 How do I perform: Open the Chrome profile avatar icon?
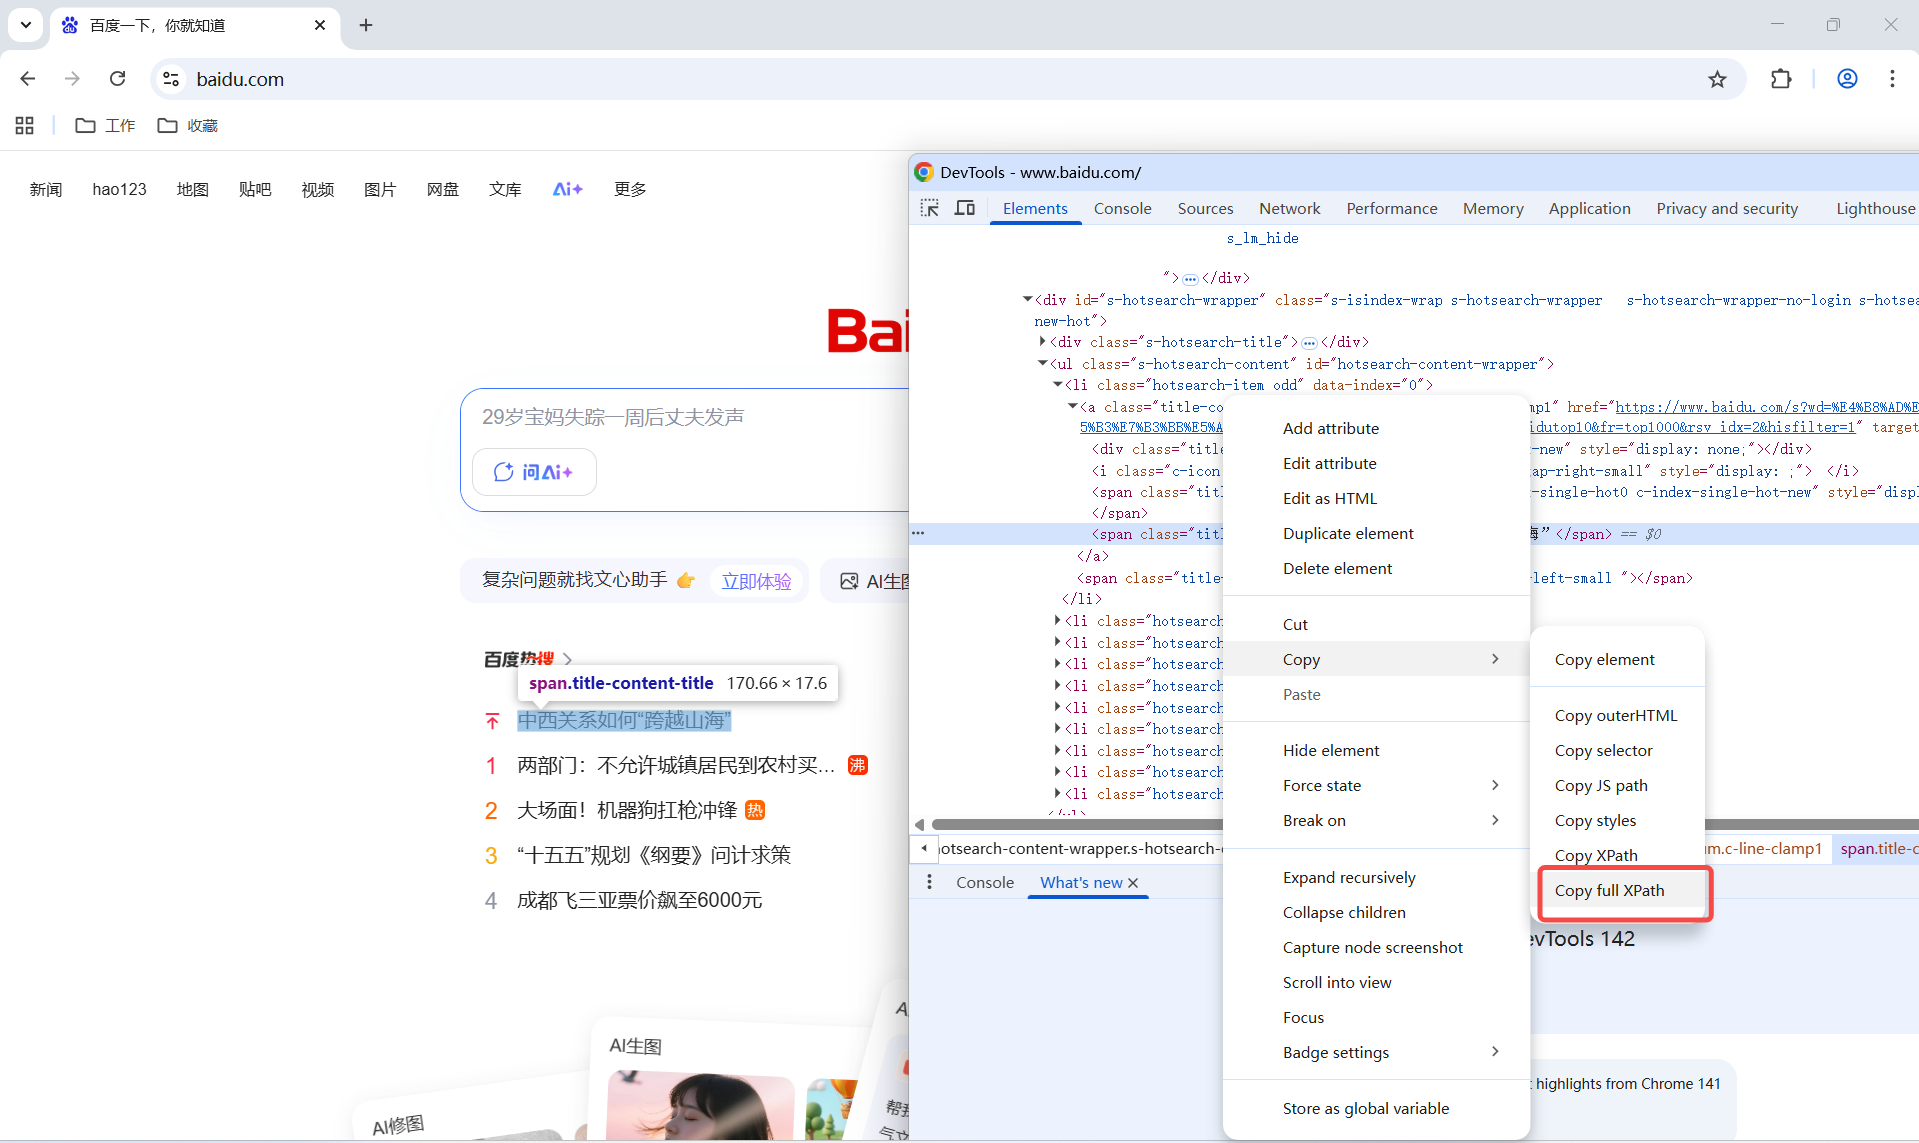click(x=1847, y=79)
